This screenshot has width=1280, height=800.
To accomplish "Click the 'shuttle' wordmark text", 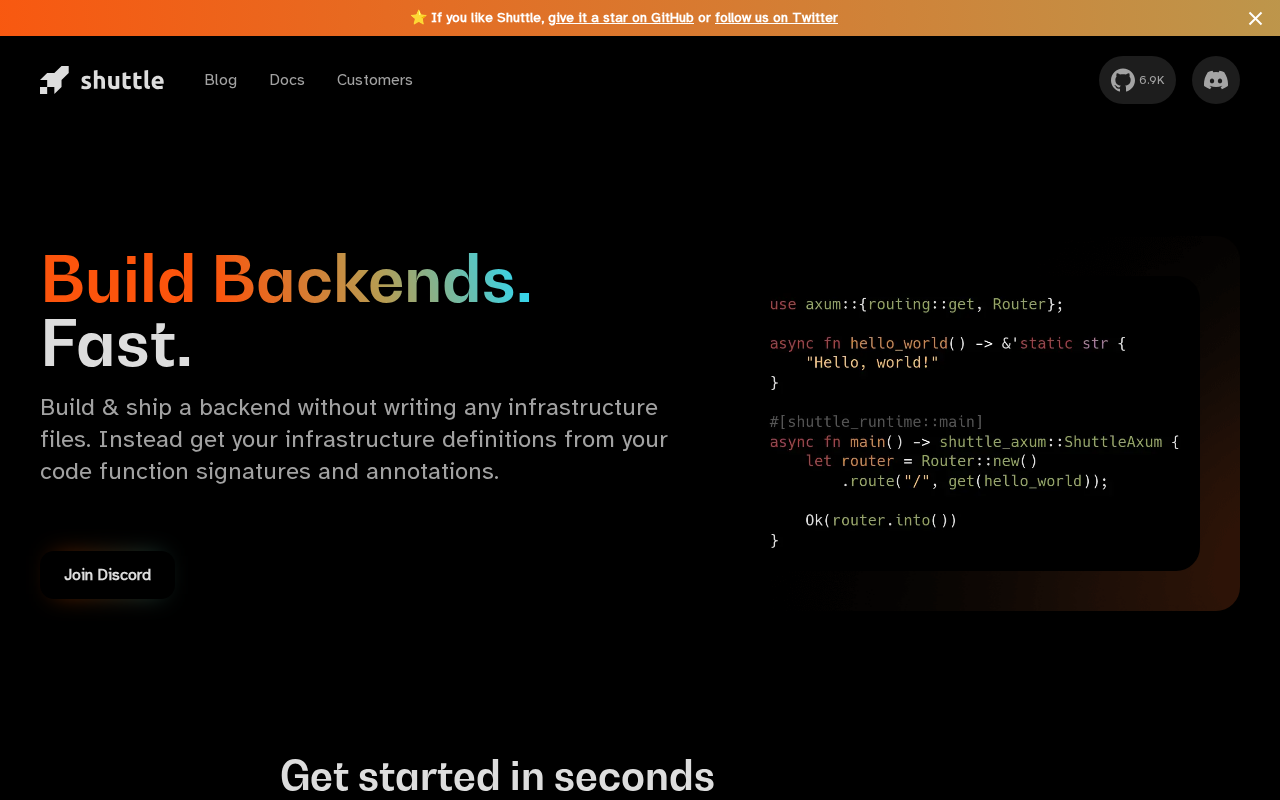I will [x=122, y=80].
